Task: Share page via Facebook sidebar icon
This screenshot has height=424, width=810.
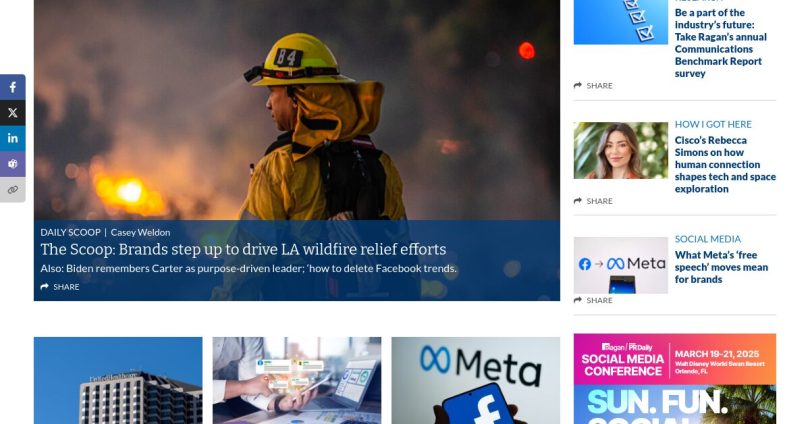Action: (x=12, y=87)
